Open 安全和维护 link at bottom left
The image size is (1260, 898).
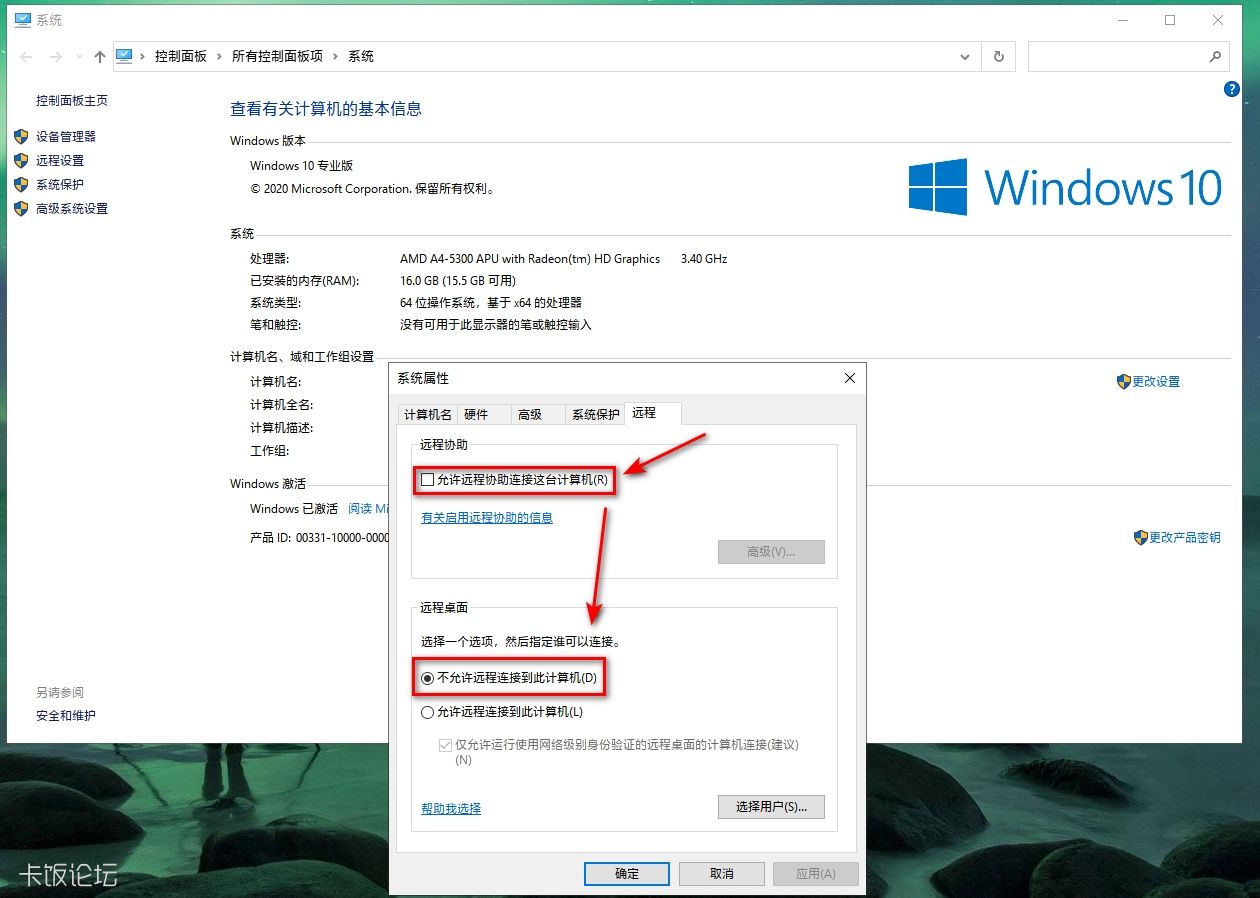click(66, 716)
